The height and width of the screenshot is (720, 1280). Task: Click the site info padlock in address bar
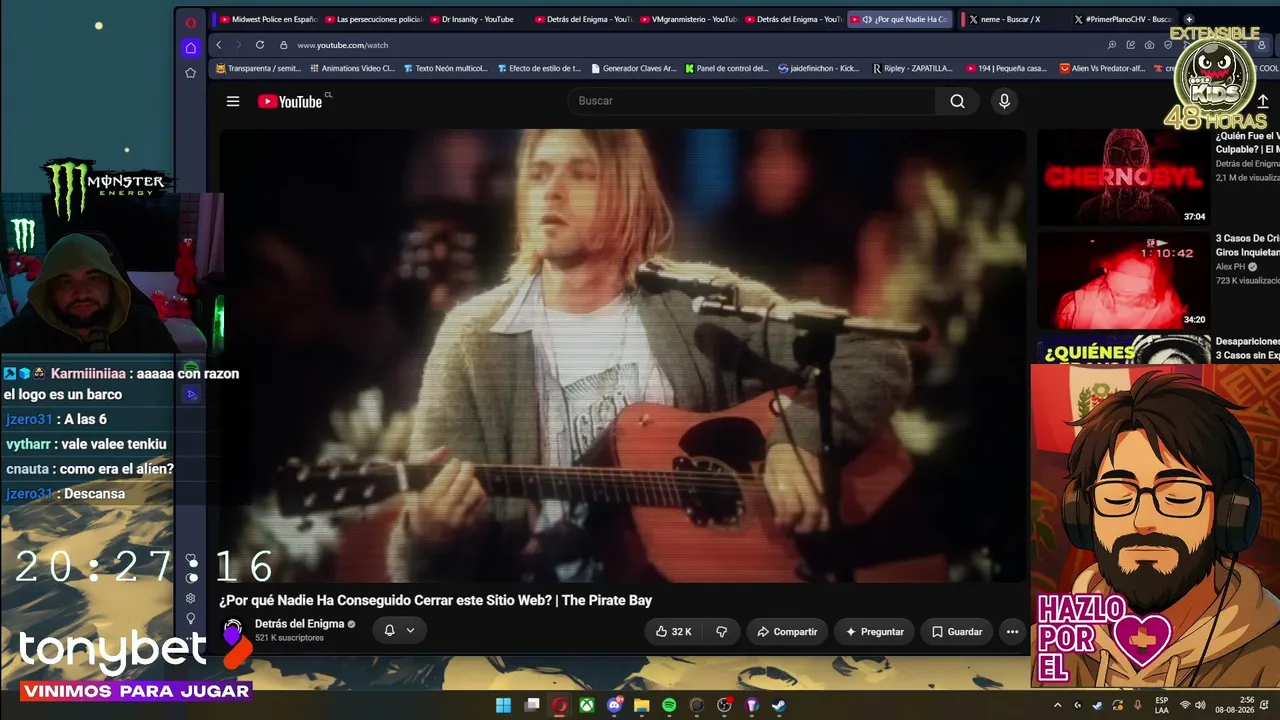(284, 45)
